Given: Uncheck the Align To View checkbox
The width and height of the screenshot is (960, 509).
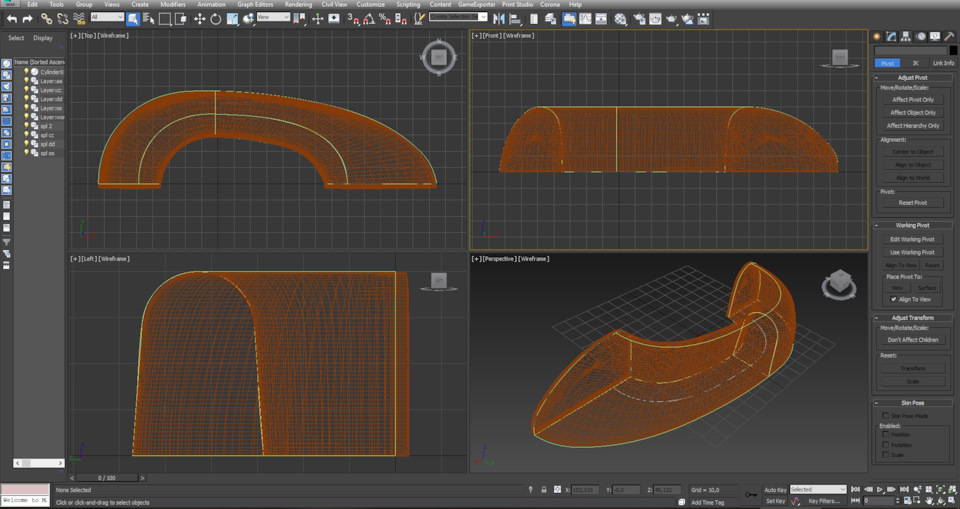Looking at the screenshot, I should (x=894, y=299).
